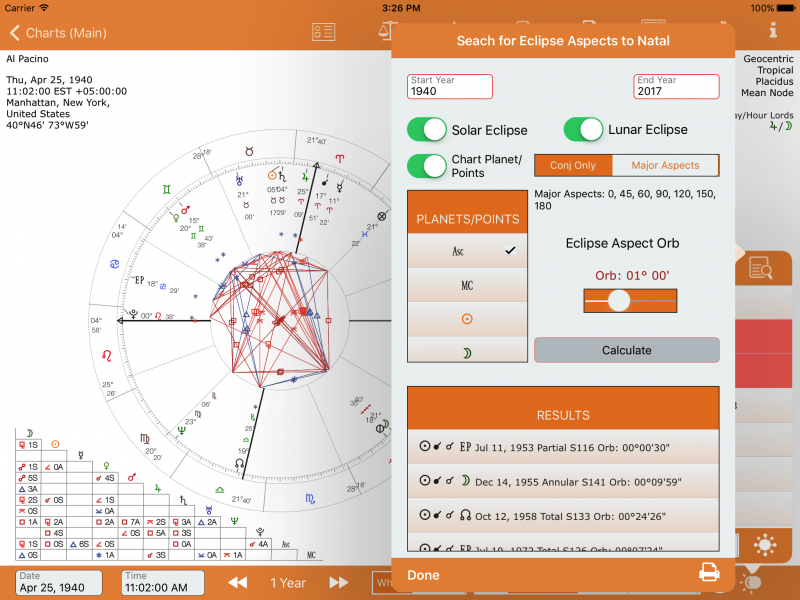Open the date picker showing Apr 25, 1940
Screen dimensions: 800x600
point(57,584)
